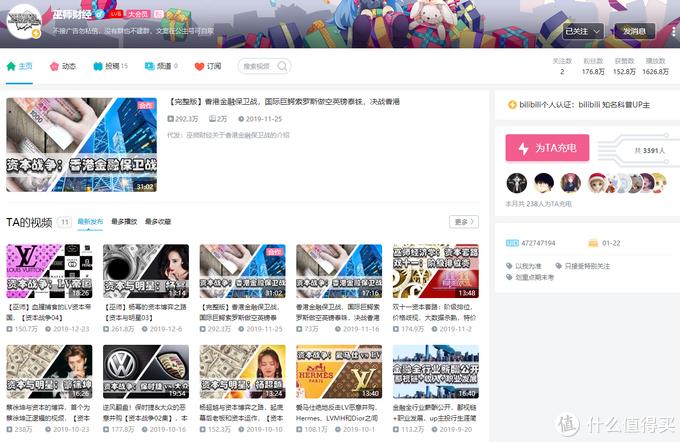Click the first charger avatar
The height and width of the screenshot is (442, 680).
pyautogui.click(x=517, y=183)
